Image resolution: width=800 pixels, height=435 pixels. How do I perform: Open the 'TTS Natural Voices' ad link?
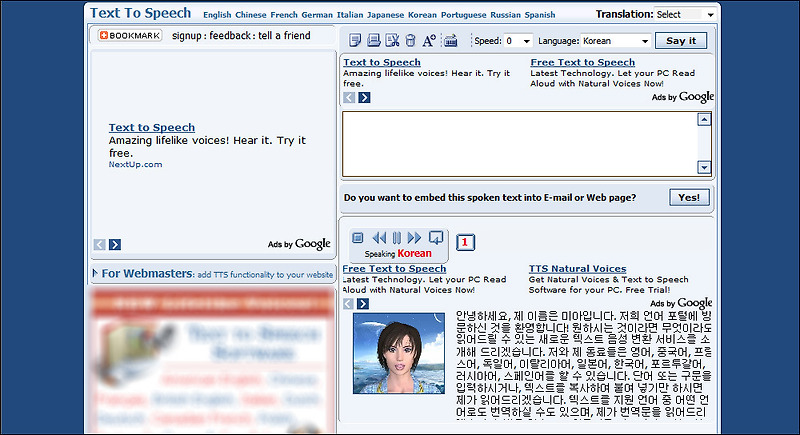point(578,269)
